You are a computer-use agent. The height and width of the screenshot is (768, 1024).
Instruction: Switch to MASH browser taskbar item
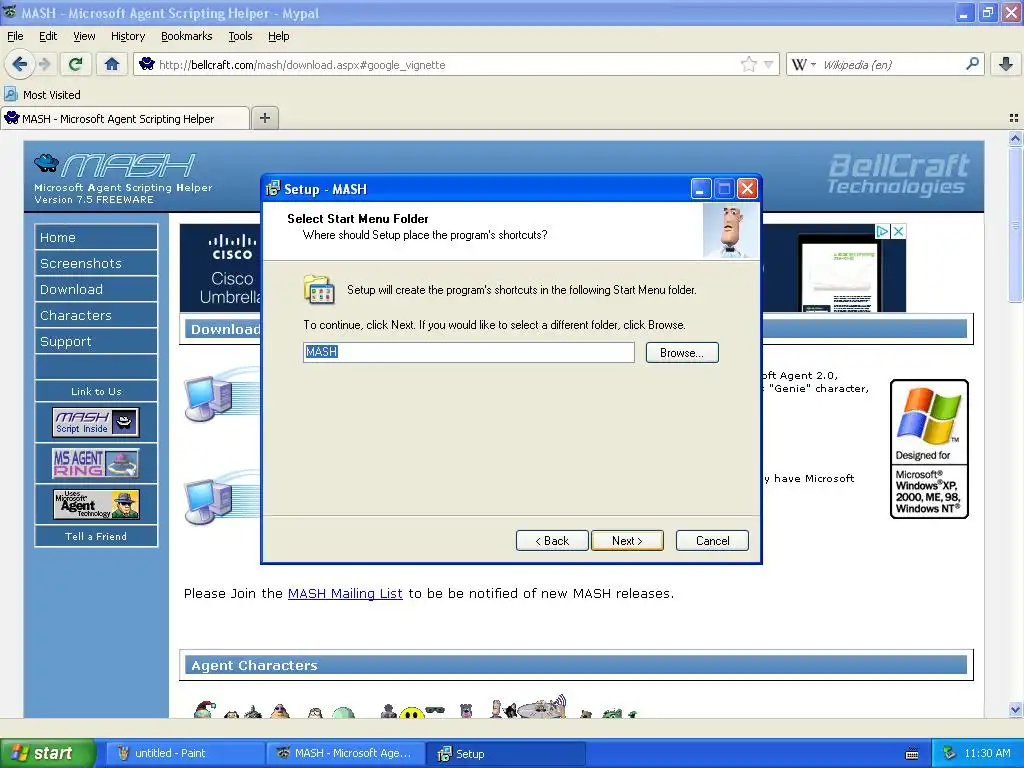[345, 753]
